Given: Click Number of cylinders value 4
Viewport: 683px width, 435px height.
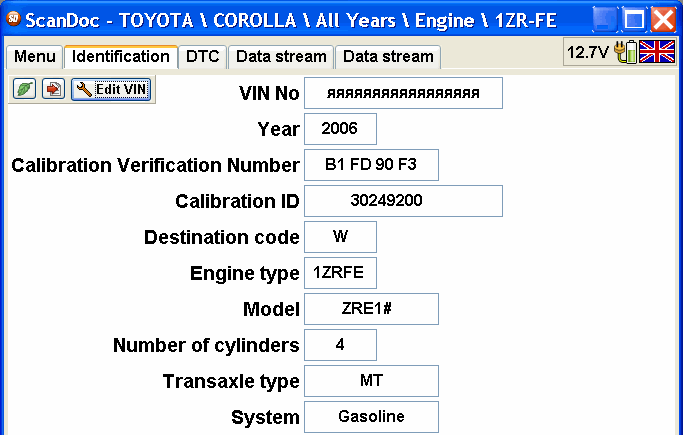Looking at the screenshot, I should (x=340, y=345).
